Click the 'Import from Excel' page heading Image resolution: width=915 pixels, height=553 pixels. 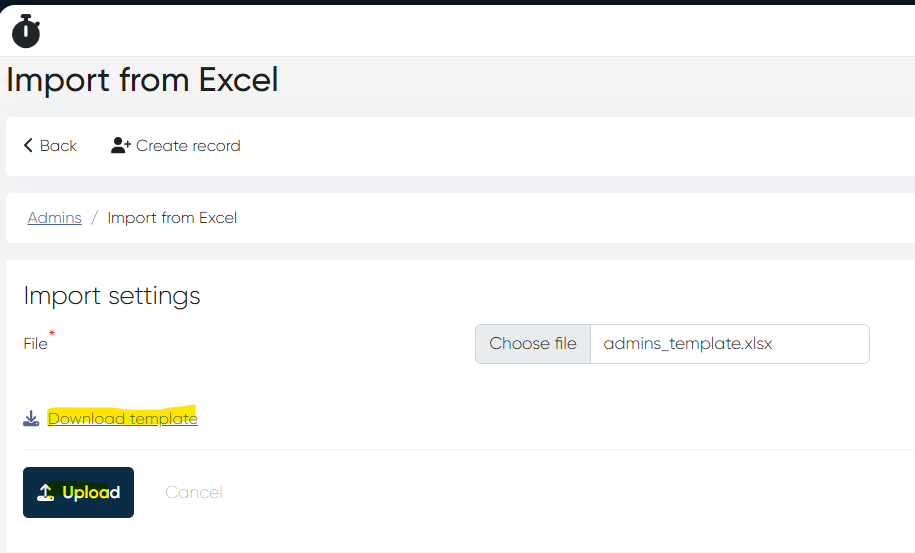point(142,80)
